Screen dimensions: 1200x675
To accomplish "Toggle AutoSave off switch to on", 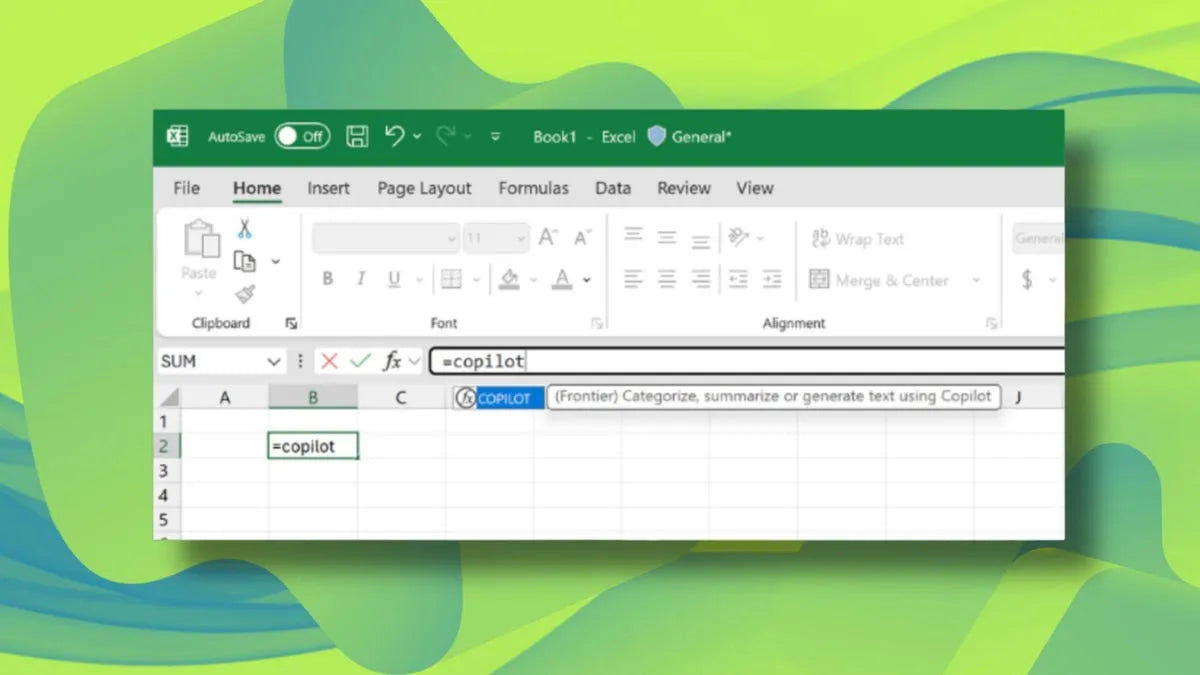I will click(x=302, y=137).
